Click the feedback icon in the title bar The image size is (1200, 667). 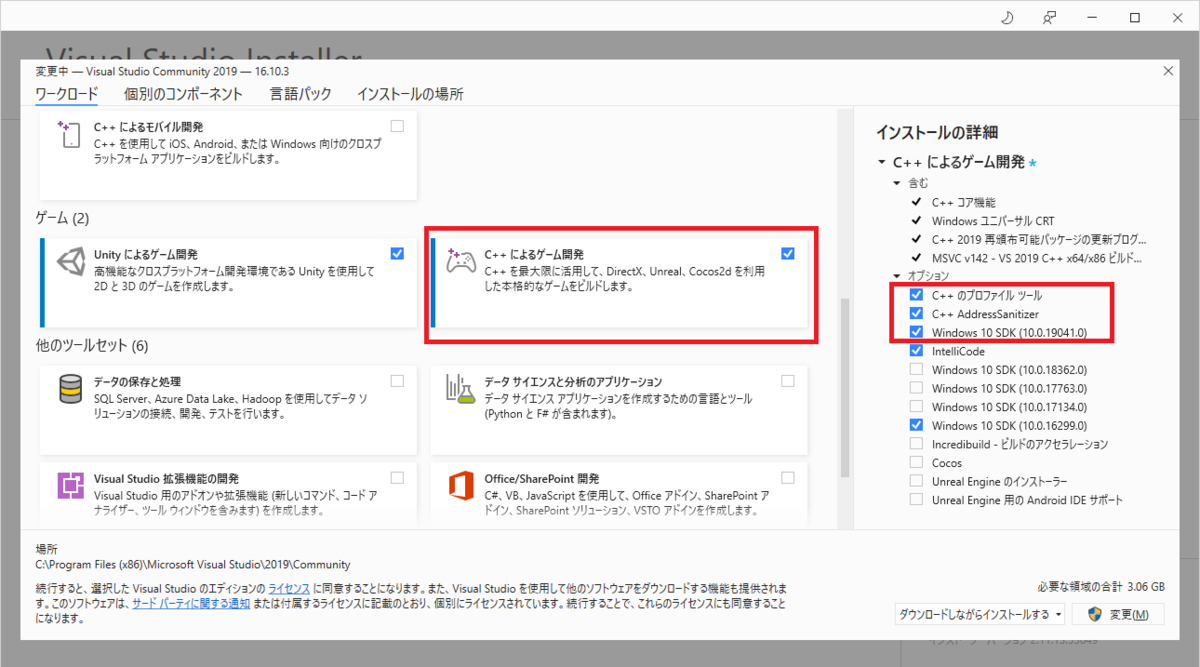1049,18
